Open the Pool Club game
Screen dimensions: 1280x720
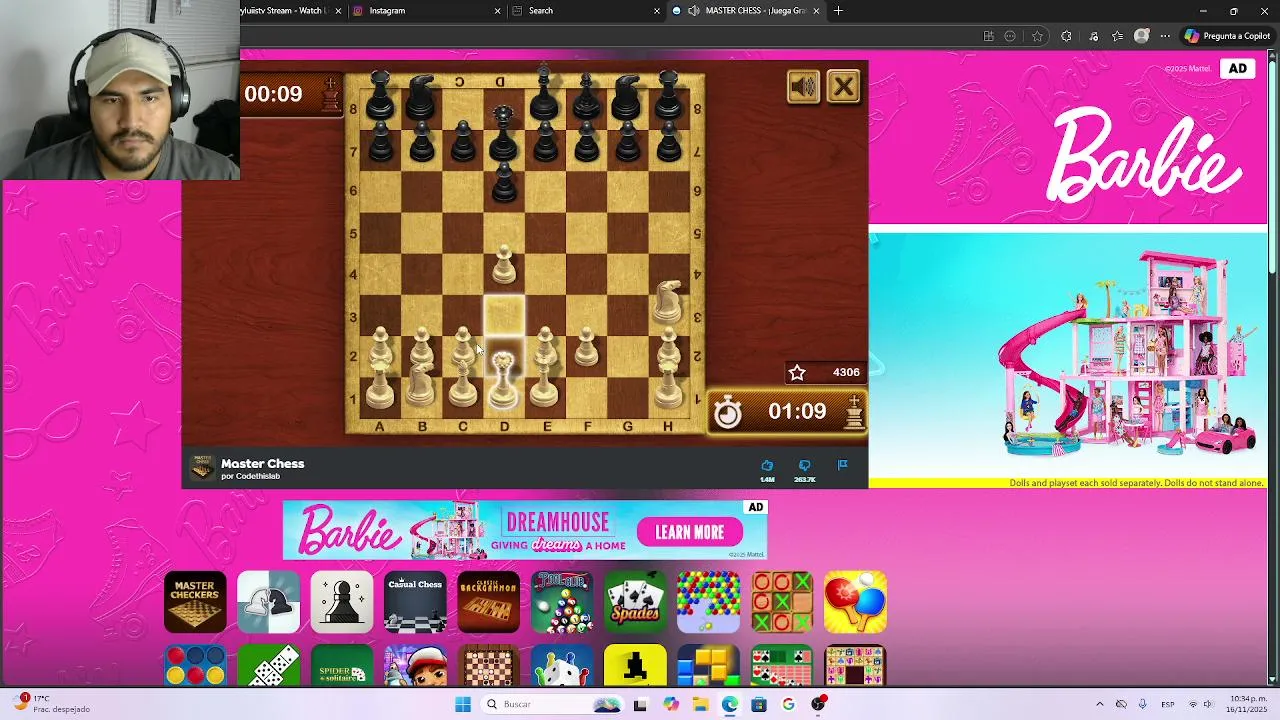tap(562, 602)
